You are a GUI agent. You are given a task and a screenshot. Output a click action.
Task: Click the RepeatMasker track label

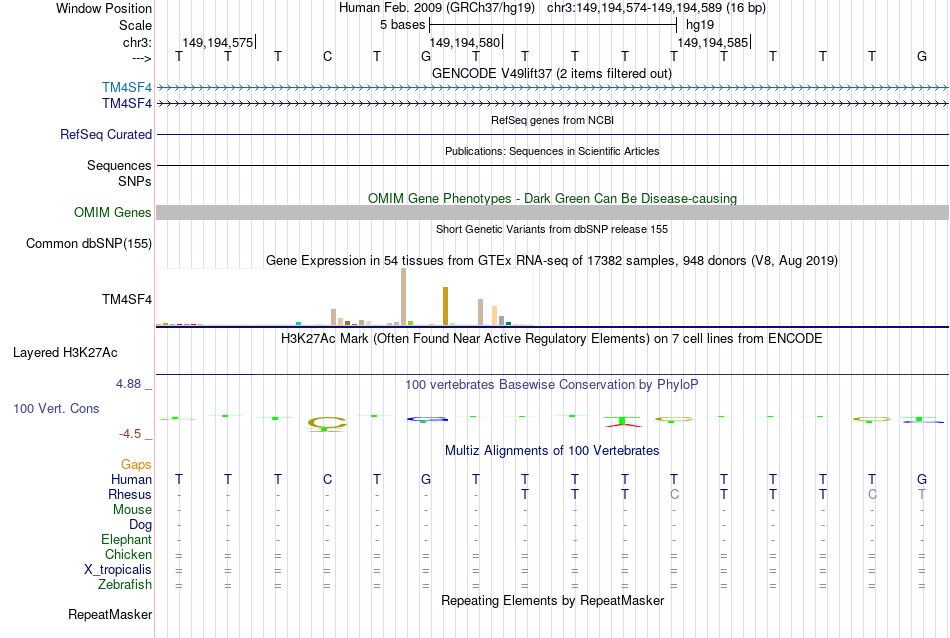[x=110, y=614]
